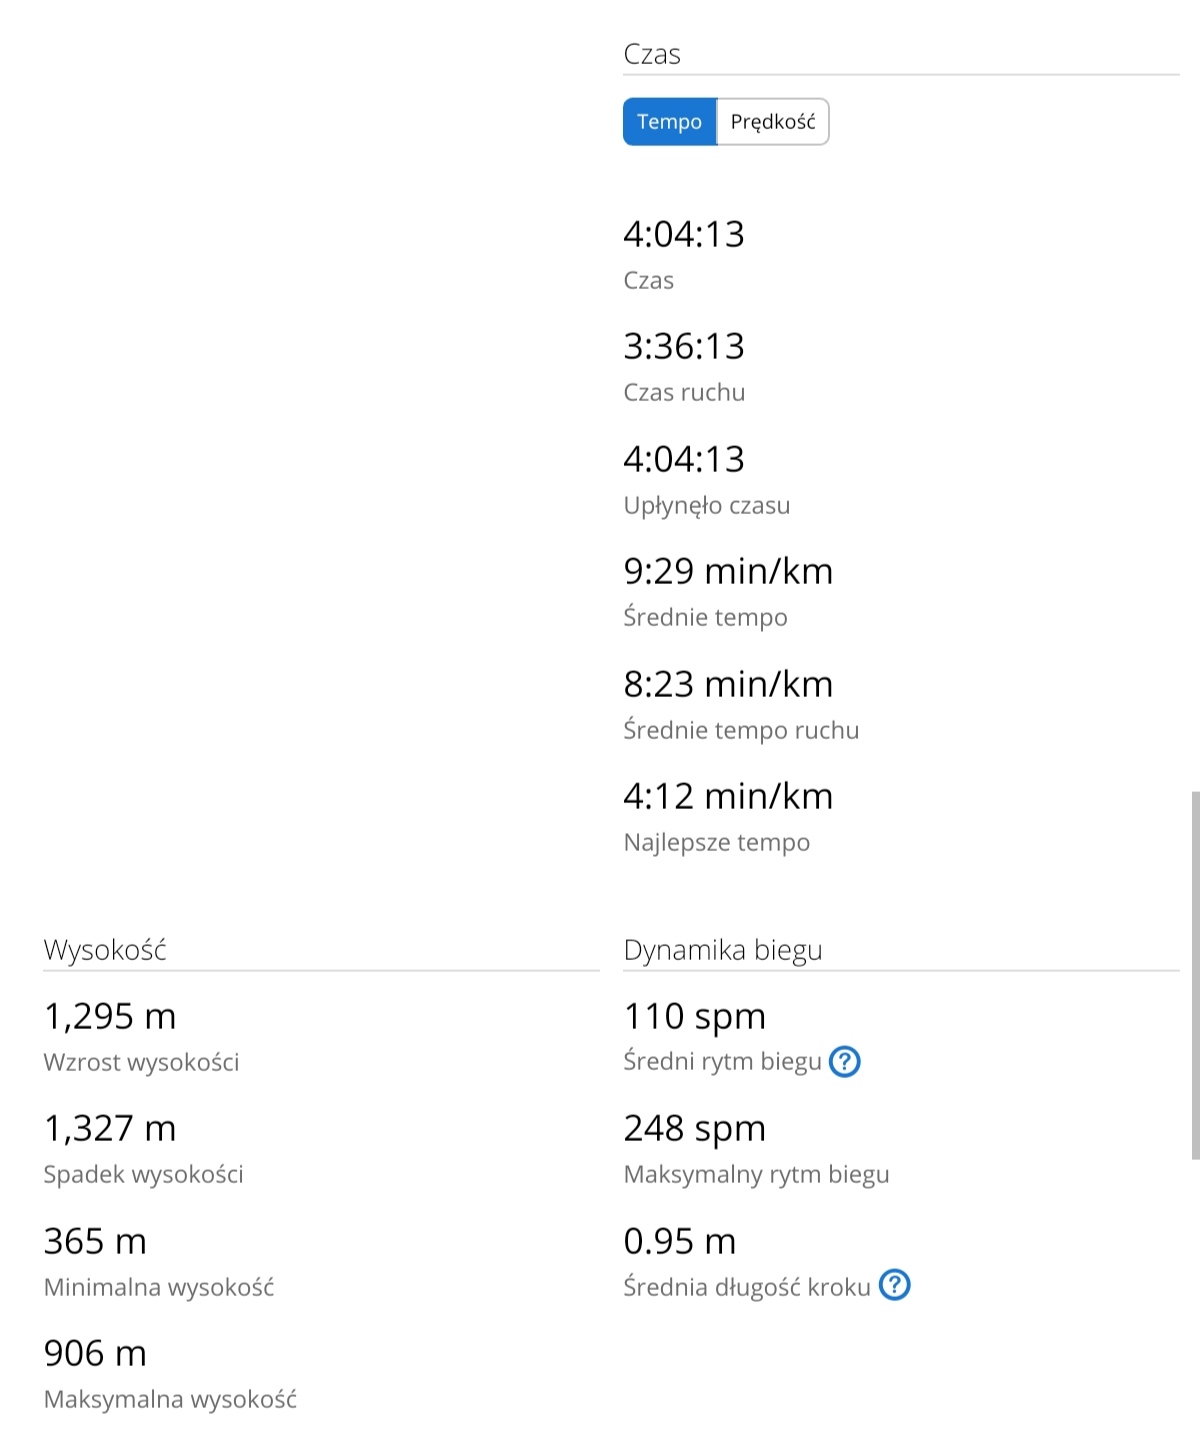Open help for Średni rytm biegu
The width and height of the screenshot is (1200, 1435).
click(x=845, y=1061)
